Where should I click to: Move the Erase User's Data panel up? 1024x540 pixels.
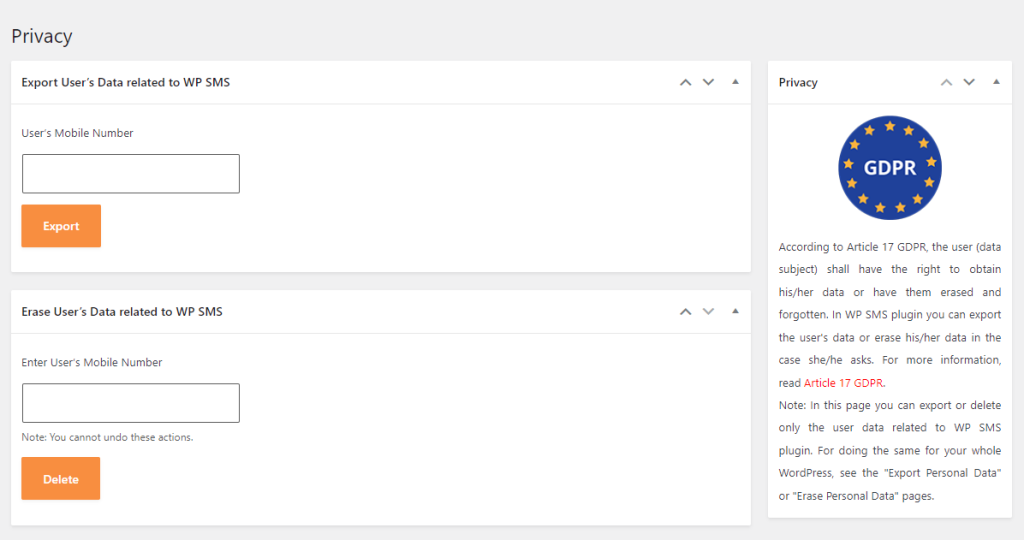685,311
